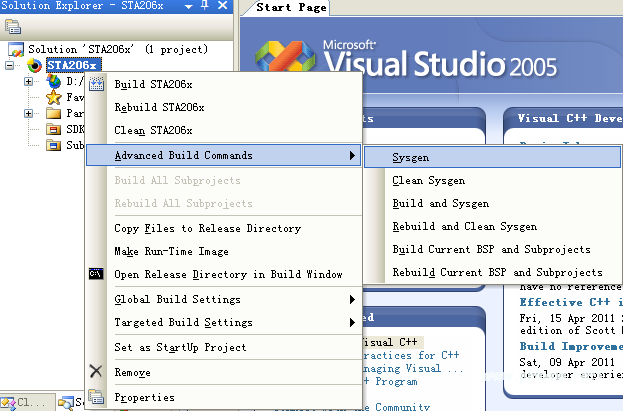Choose Clean STA206x

(x=223, y=130)
